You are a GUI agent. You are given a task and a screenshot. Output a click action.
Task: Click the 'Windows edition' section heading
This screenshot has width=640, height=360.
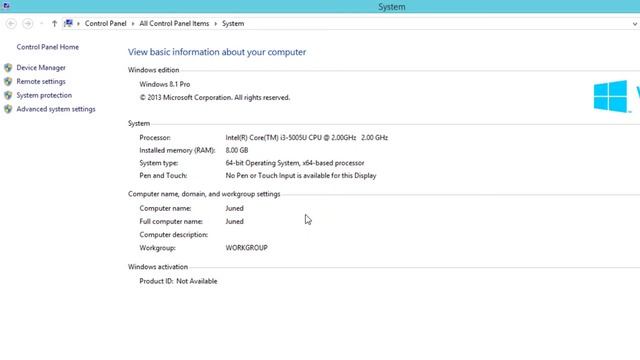click(153, 70)
